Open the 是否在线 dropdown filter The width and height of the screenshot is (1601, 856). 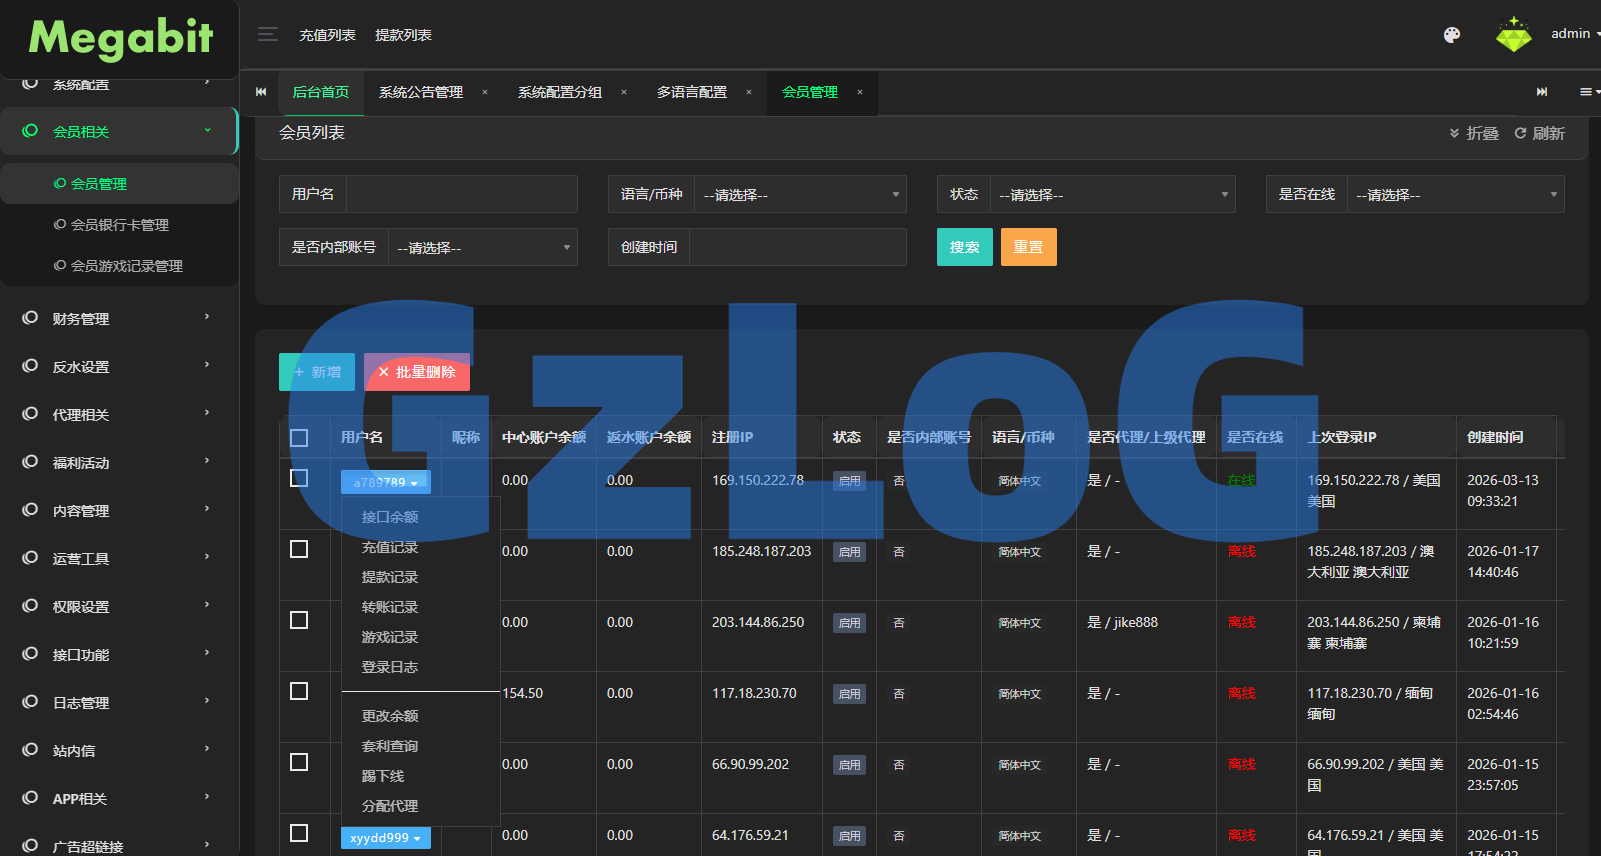tap(1455, 195)
